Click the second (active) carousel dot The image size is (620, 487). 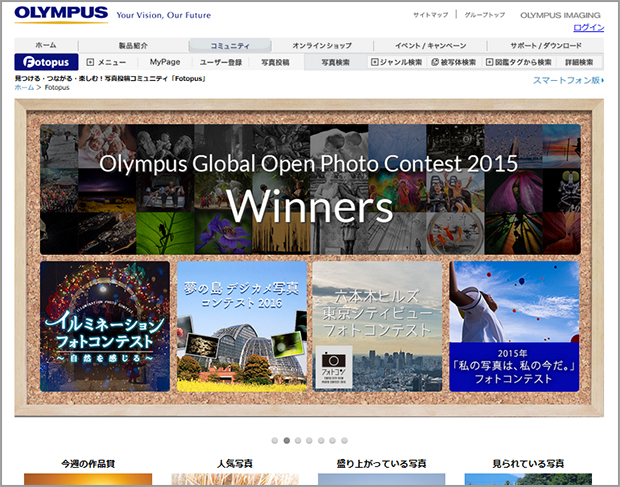(x=287, y=440)
